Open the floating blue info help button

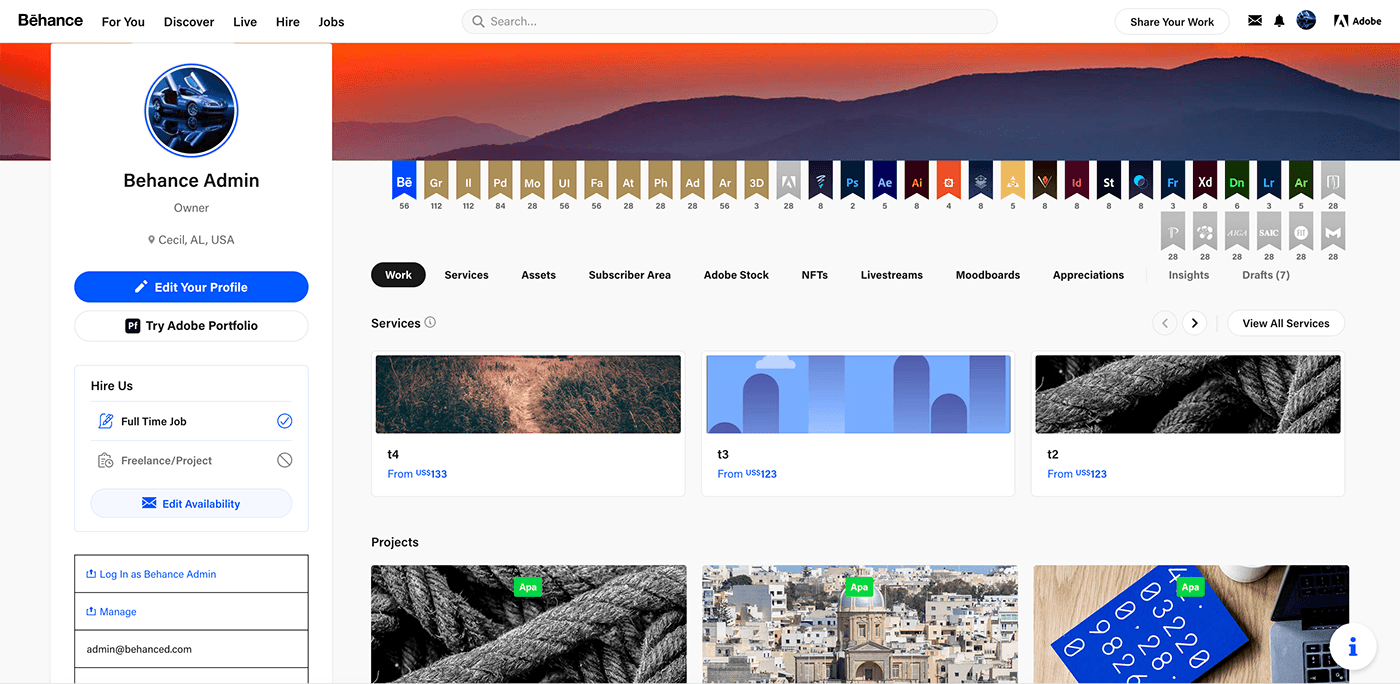pyautogui.click(x=1353, y=647)
